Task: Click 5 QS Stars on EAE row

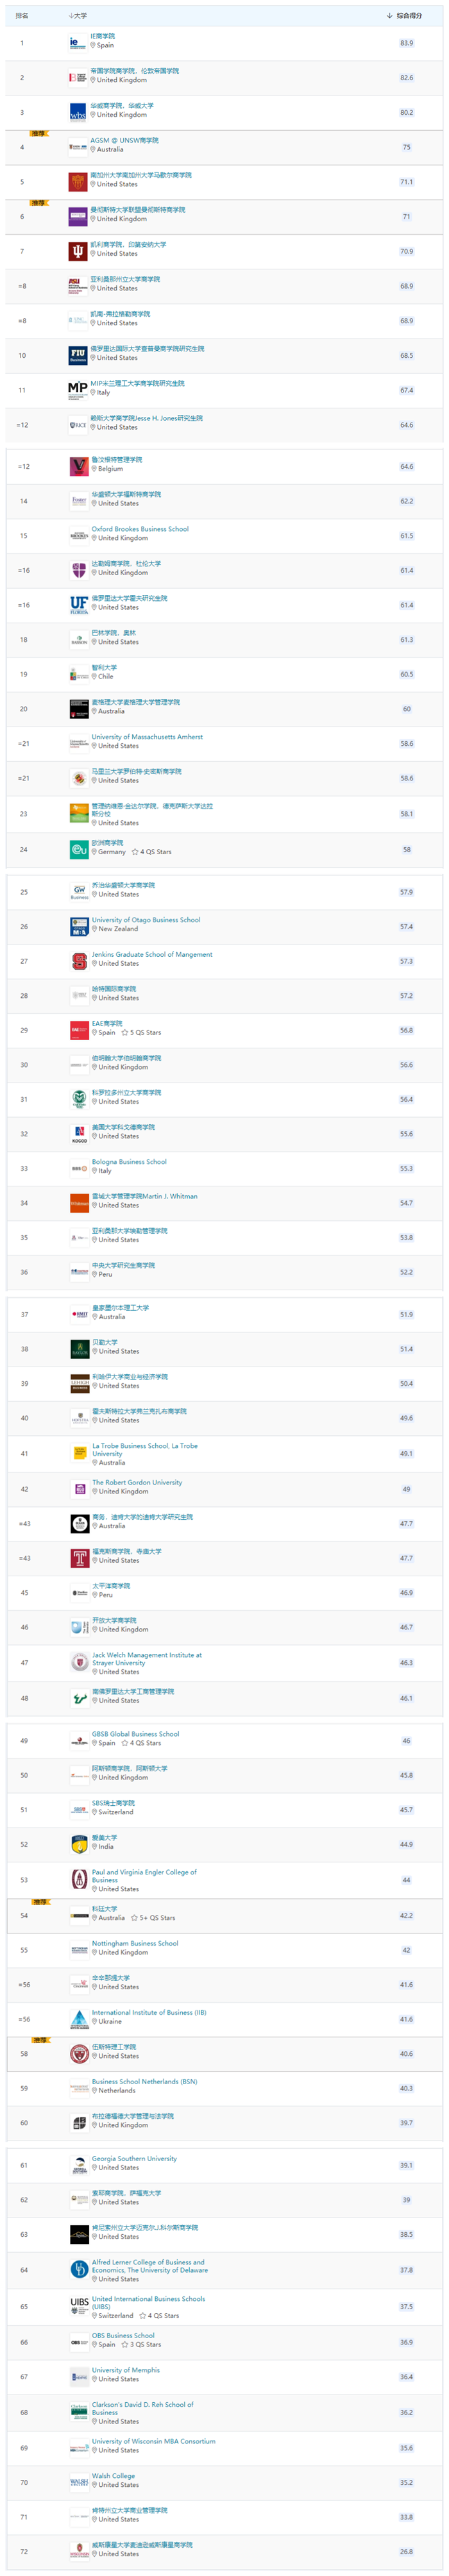Action: 141,1033
